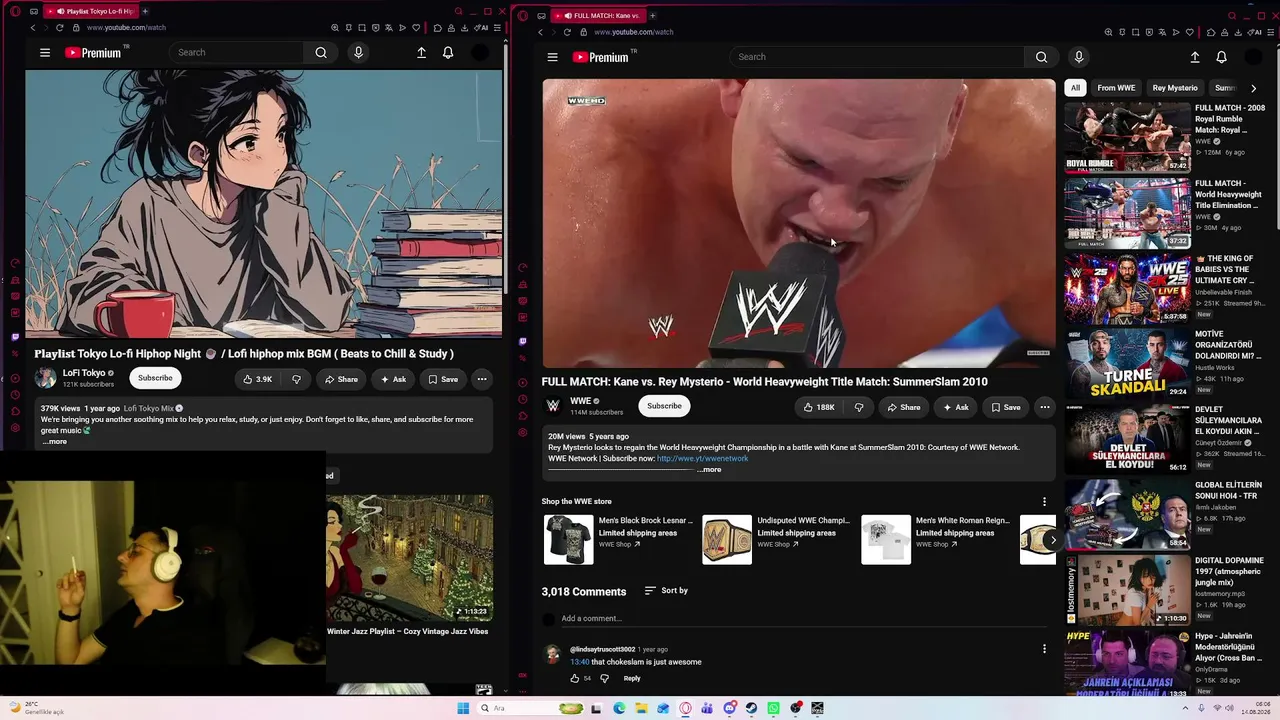Start voice search in WWE YouTube window
The height and width of the screenshot is (720, 1280).
click(x=1078, y=57)
